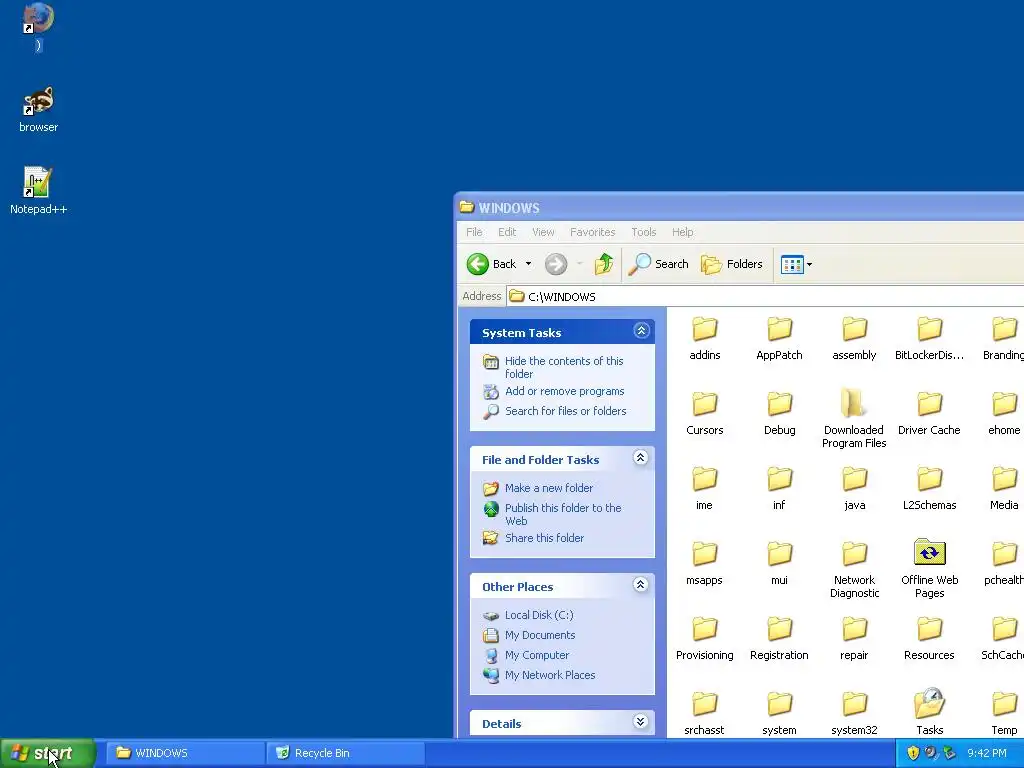Open the Help menu

682,232
